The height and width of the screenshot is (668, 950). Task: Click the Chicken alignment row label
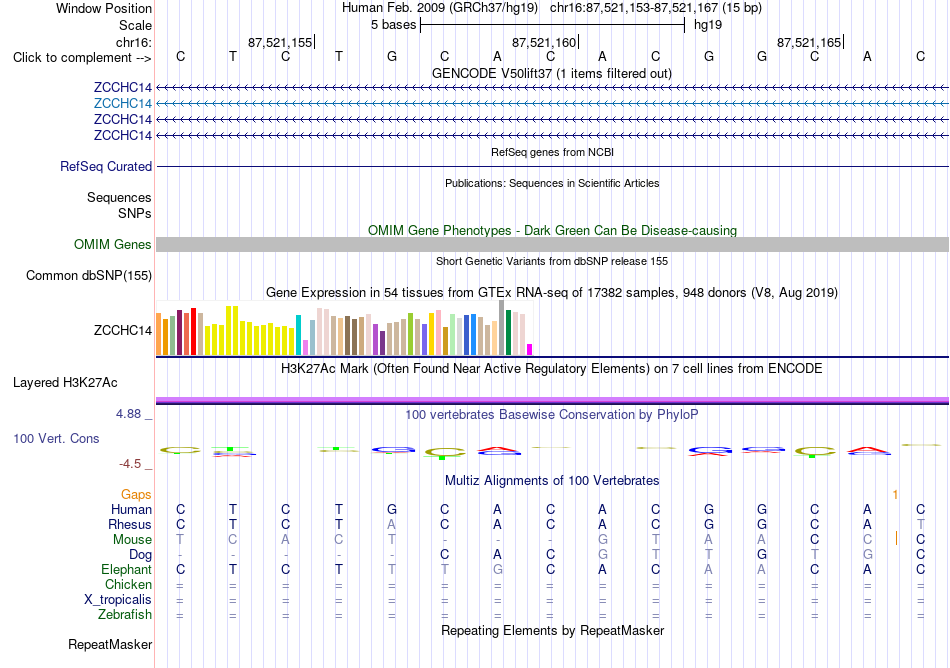128,584
